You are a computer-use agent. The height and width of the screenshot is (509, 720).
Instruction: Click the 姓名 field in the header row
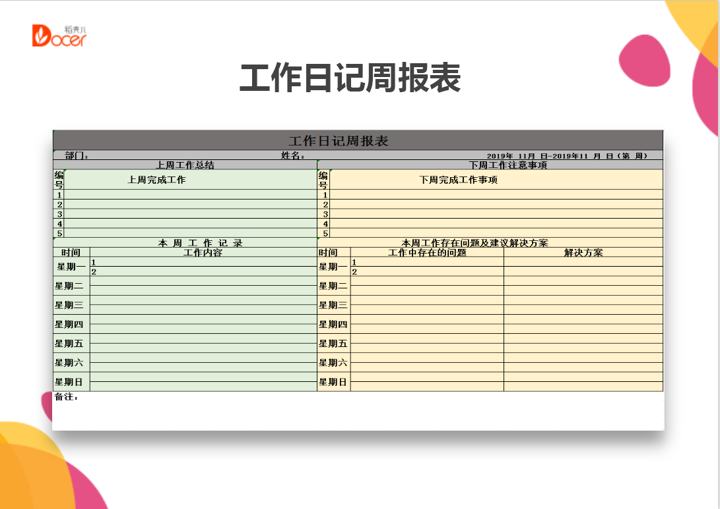[x=292, y=156]
